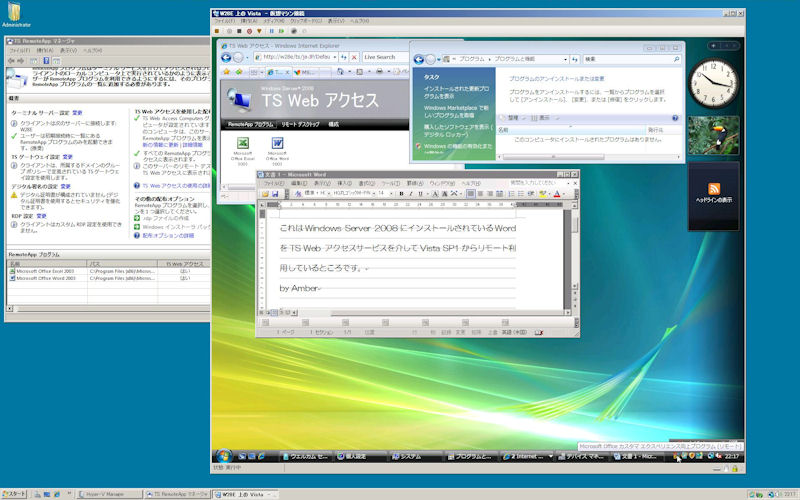
Task: Open the font color dropdown arrow in Word
Action: tap(563, 194)
